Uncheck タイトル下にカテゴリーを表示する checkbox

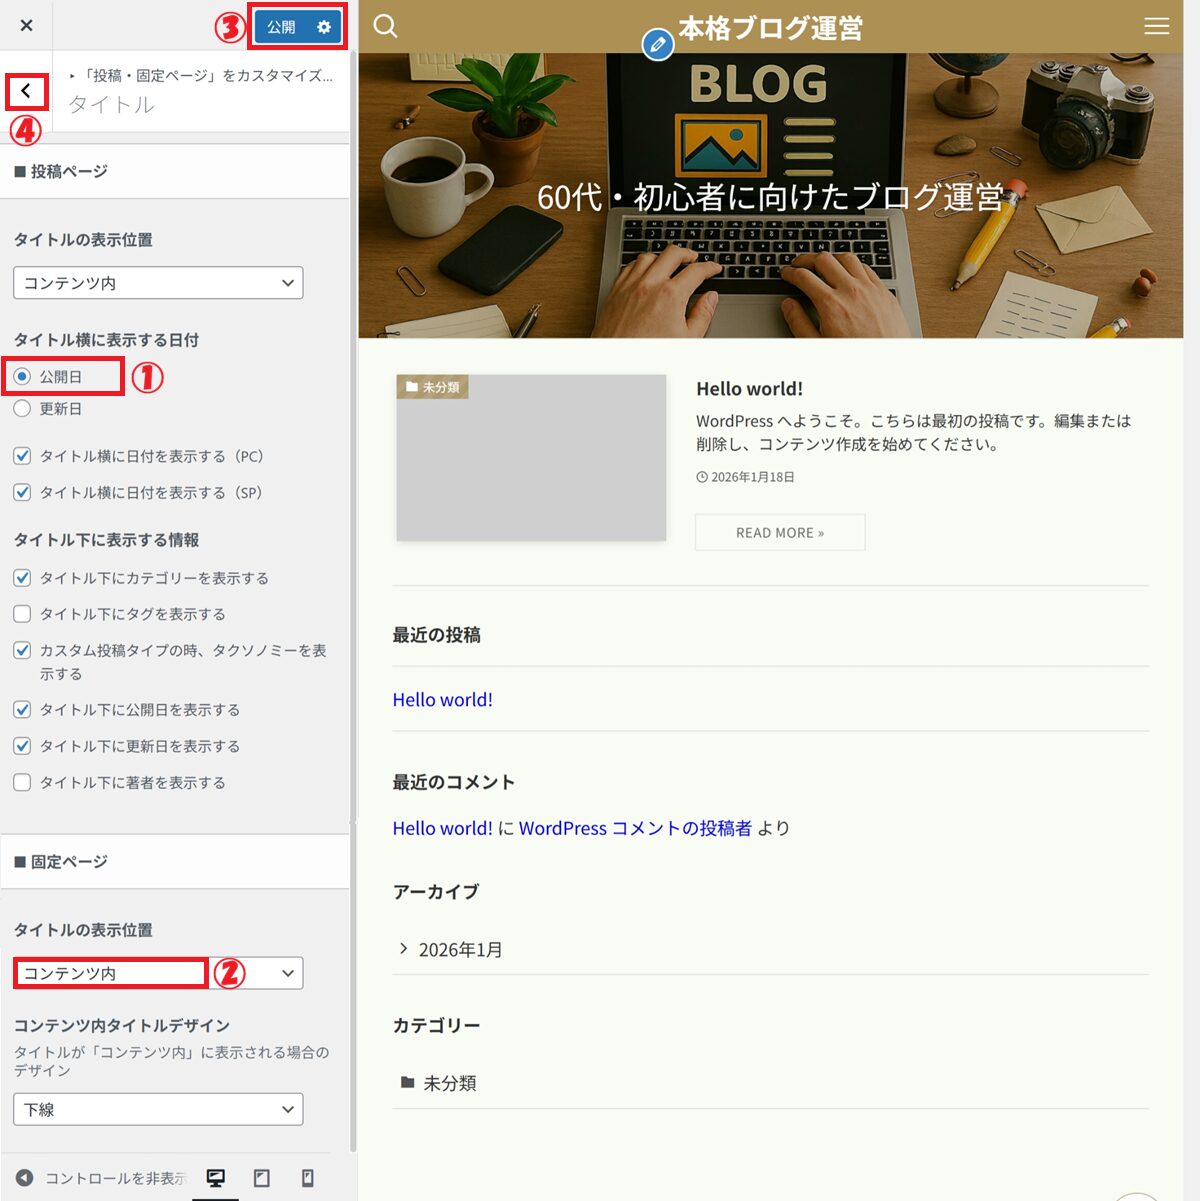pos(22,578)
